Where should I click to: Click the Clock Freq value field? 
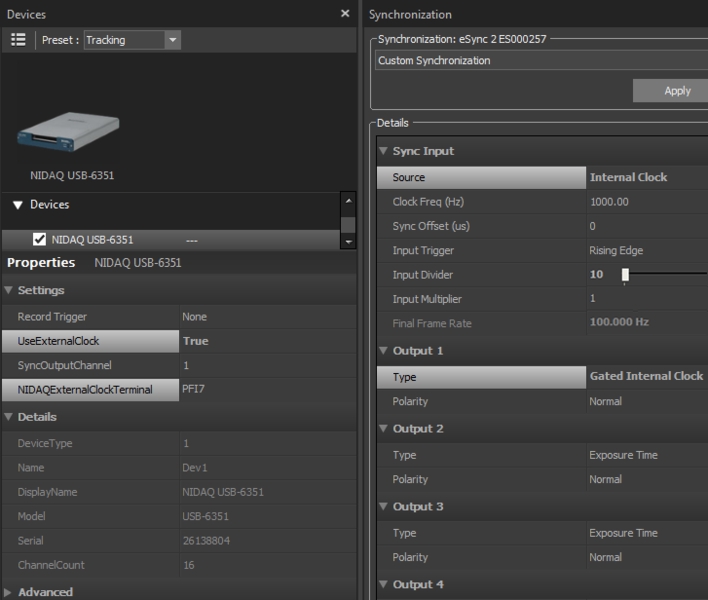646,202
